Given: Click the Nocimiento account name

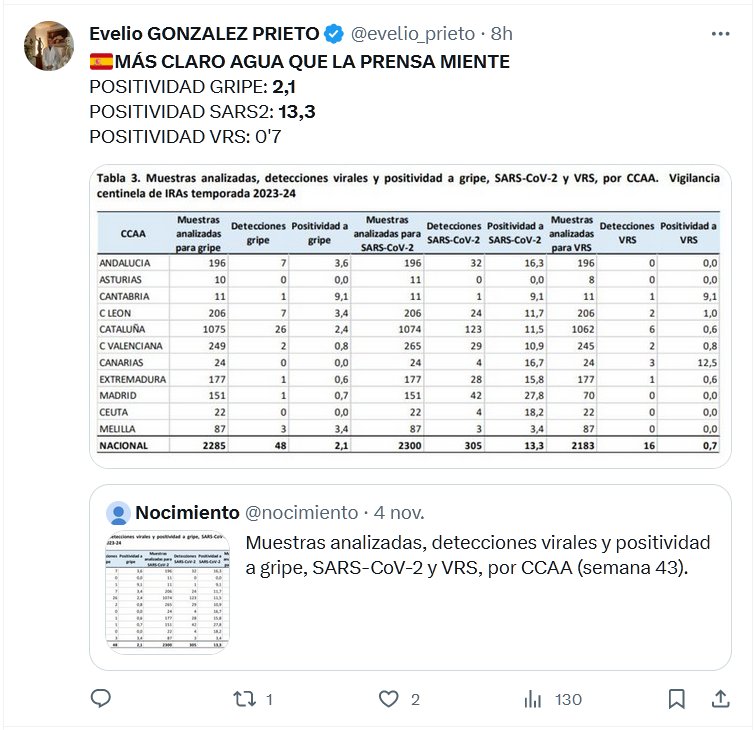Looking at the screenshot, I should pos(187,513).
